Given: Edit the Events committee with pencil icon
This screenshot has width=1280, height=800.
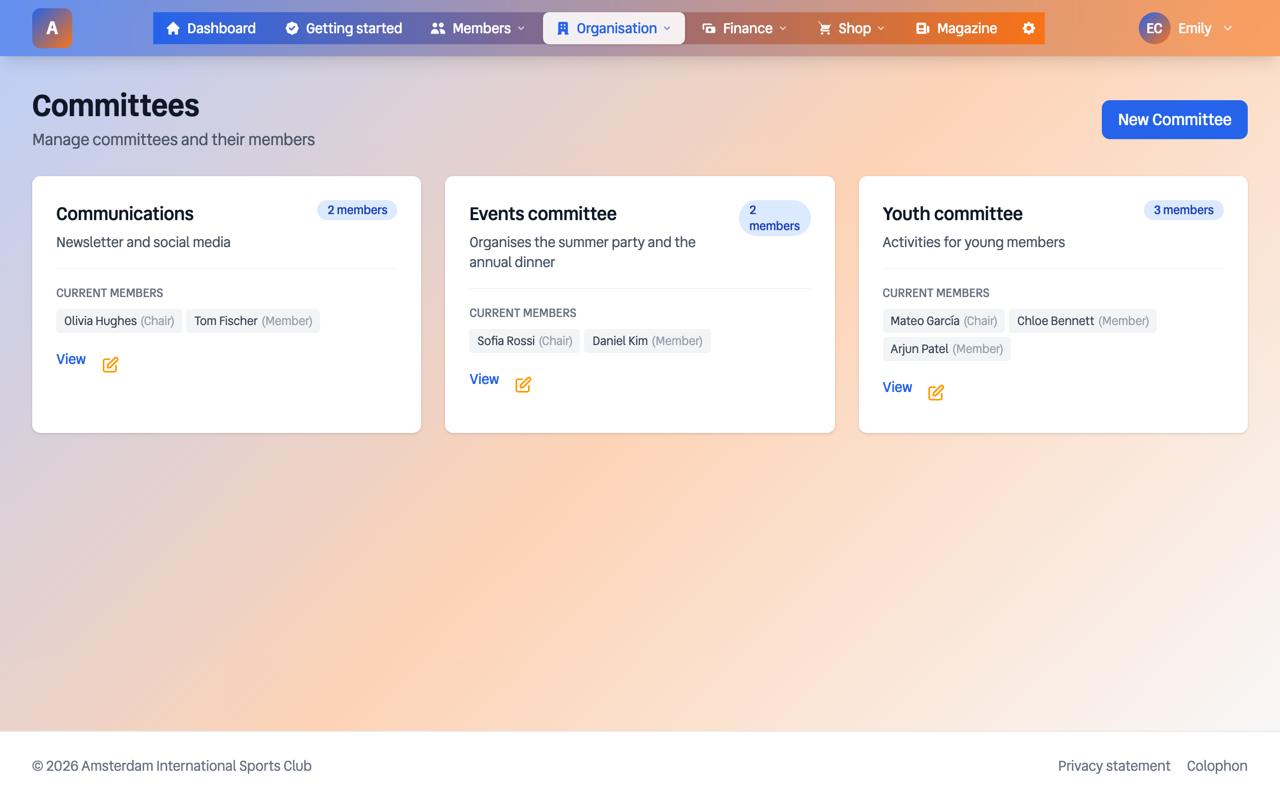Looking at the screenshot, I should point(523,385).
